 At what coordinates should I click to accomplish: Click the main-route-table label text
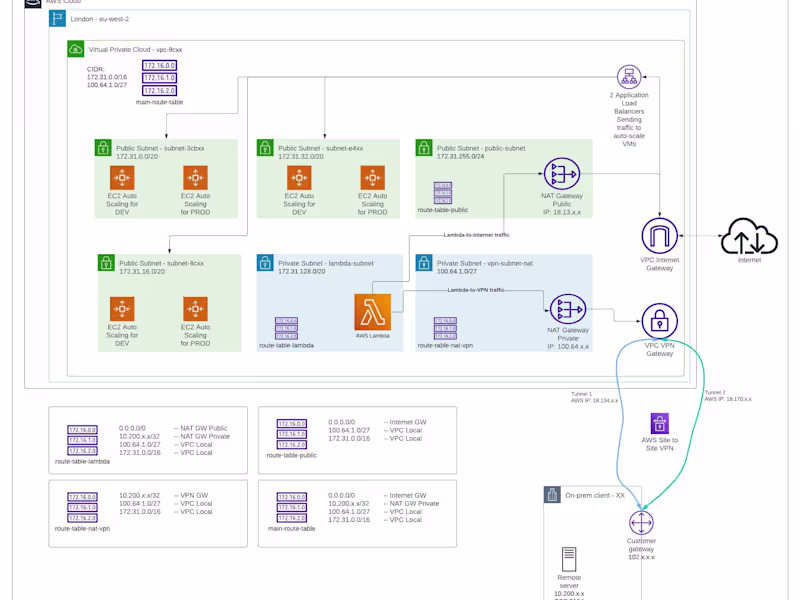click(160, 103)
